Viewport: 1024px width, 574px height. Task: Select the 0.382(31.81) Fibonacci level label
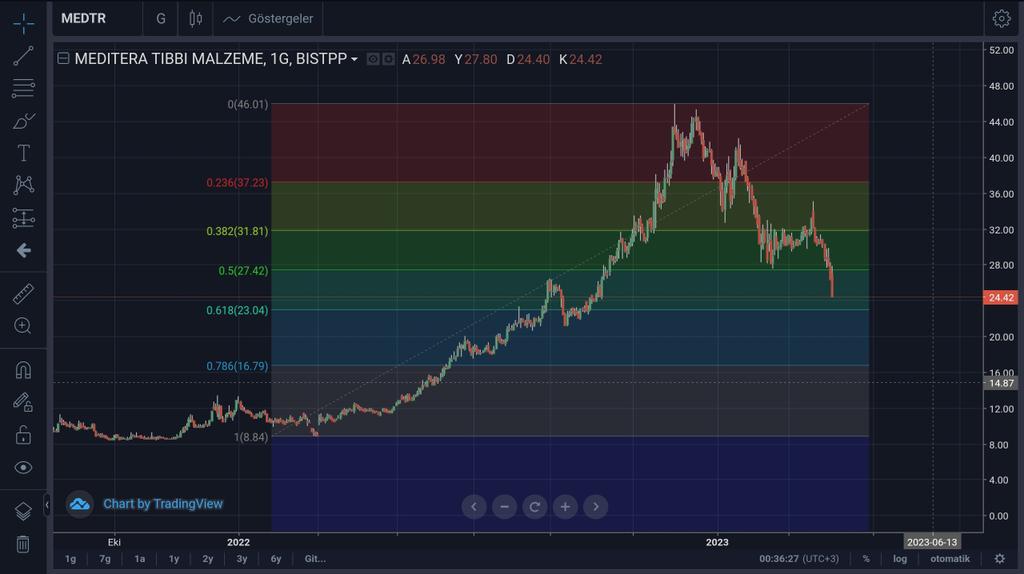[237, 231]
